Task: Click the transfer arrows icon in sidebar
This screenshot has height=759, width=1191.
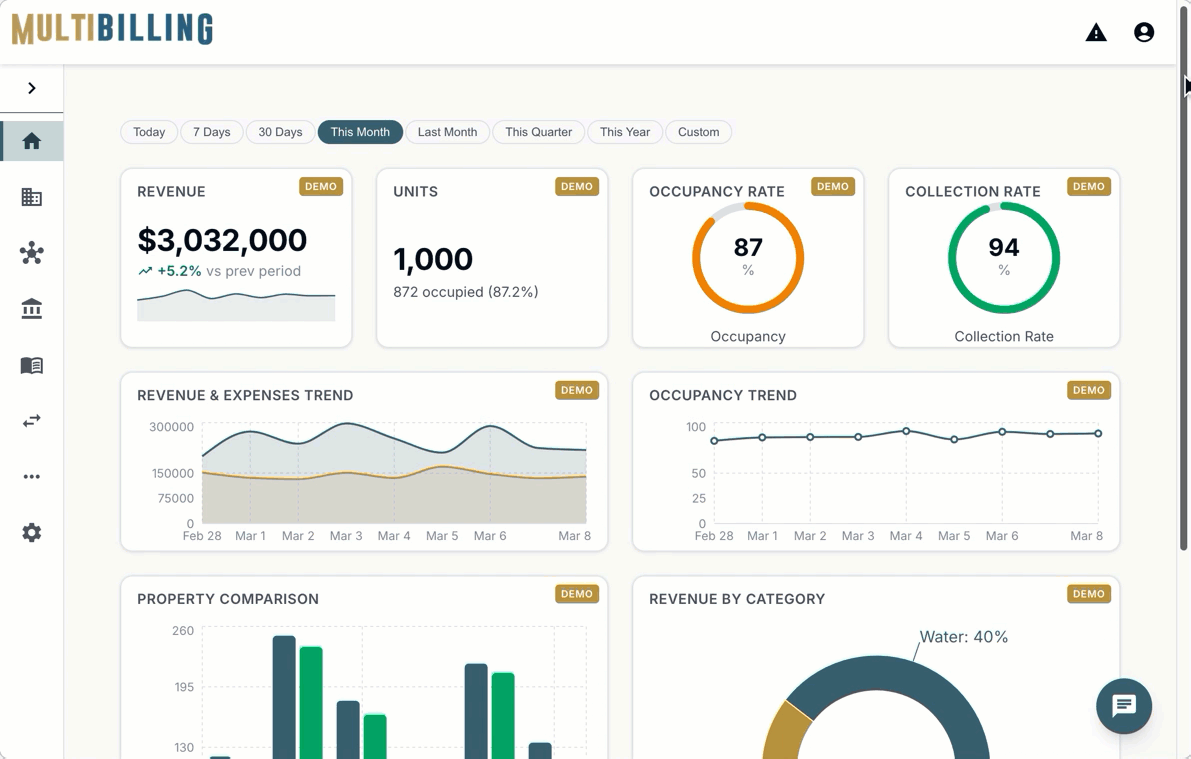Action: pyautogui.click(x=31, y=421)
